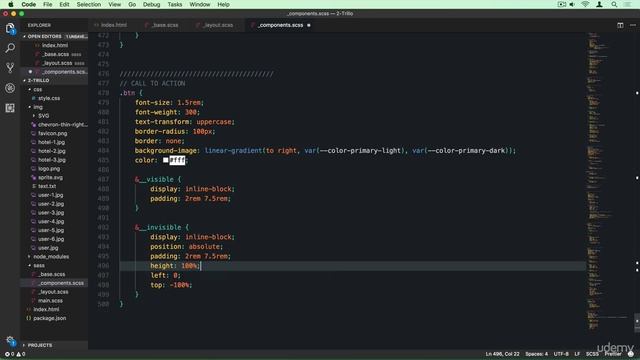
Task: Open the Search view in activity bar
Action: (x=10, y=48)
